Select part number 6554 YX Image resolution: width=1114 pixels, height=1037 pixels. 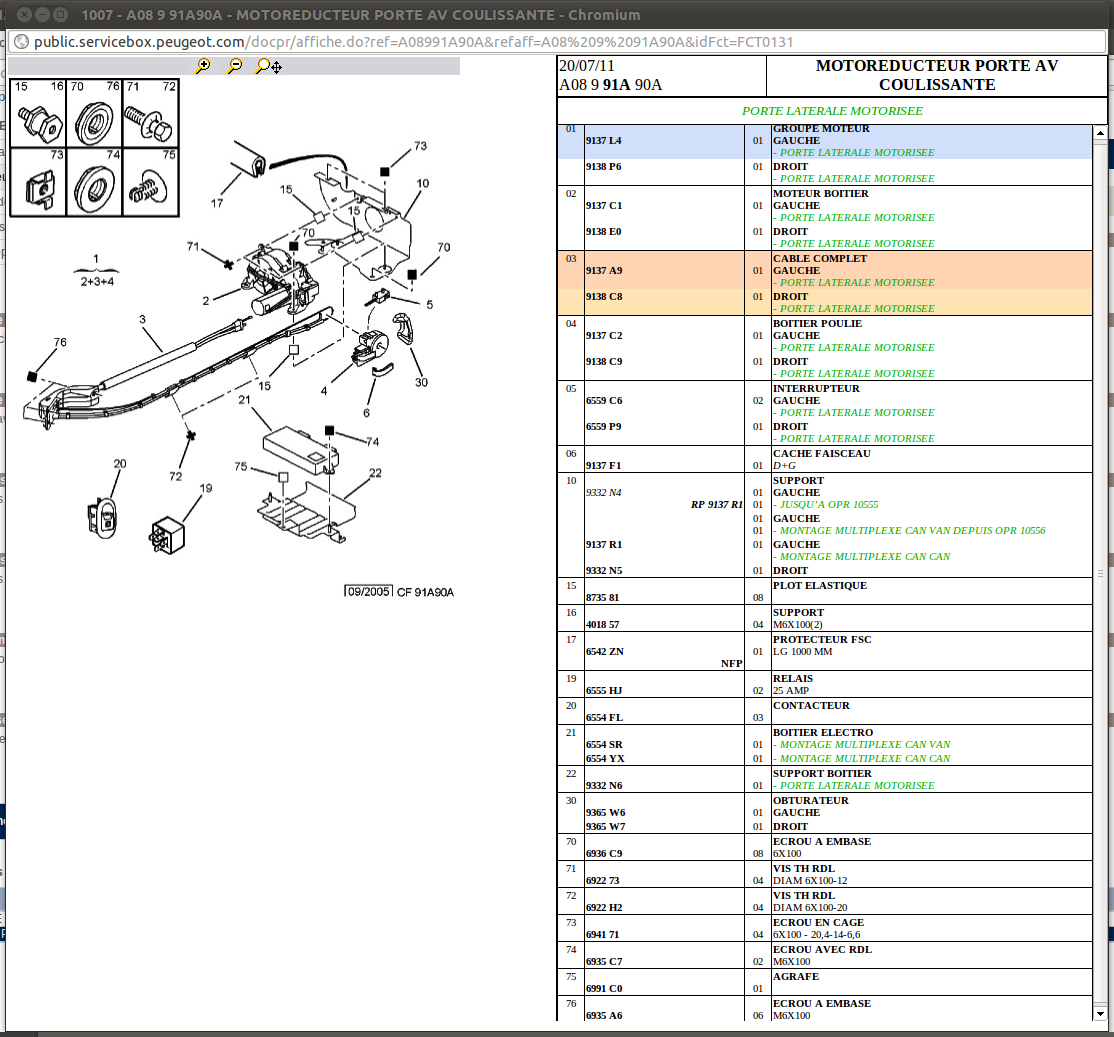point(605,759)
